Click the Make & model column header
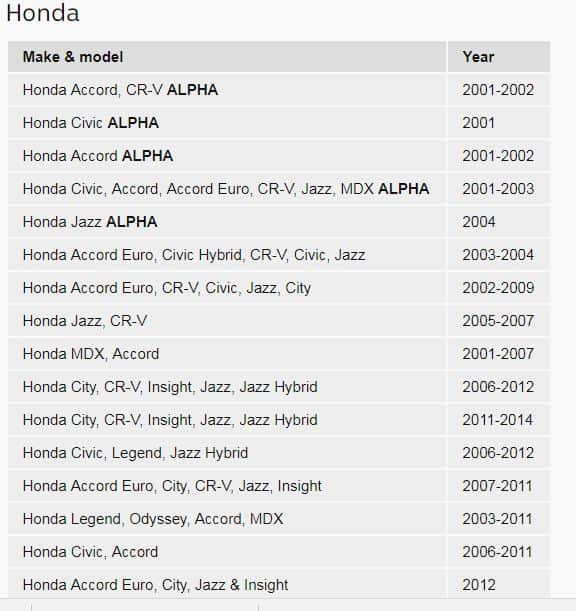The image size is (576, 611). tap(227, 57)
